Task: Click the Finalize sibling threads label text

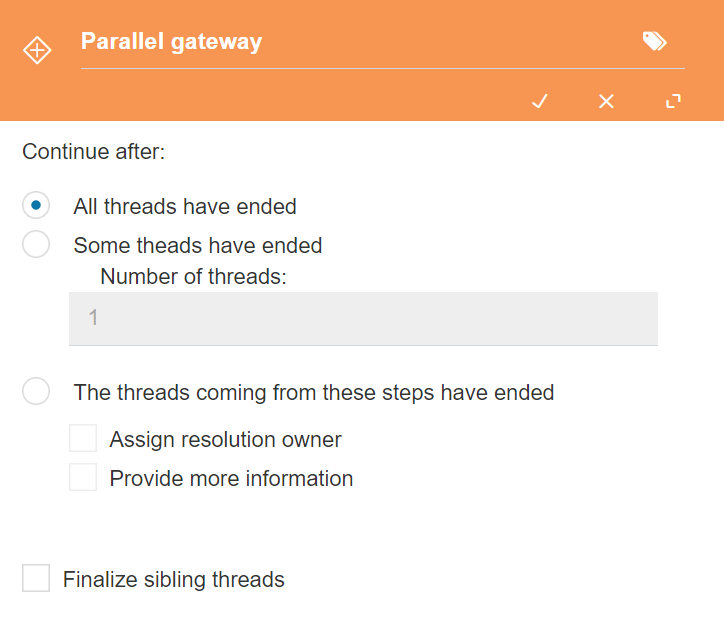Action: (174, 580)
